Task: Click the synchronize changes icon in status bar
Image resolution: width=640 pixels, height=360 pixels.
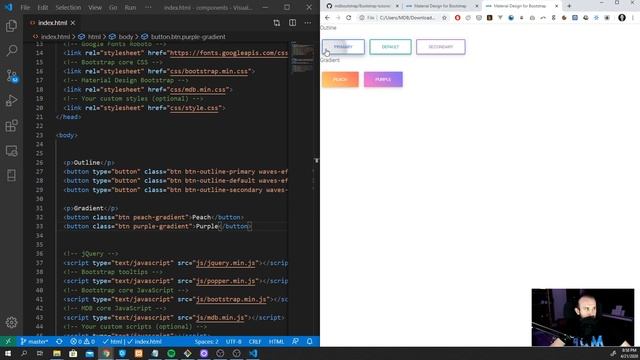Action: pos(60,342)
